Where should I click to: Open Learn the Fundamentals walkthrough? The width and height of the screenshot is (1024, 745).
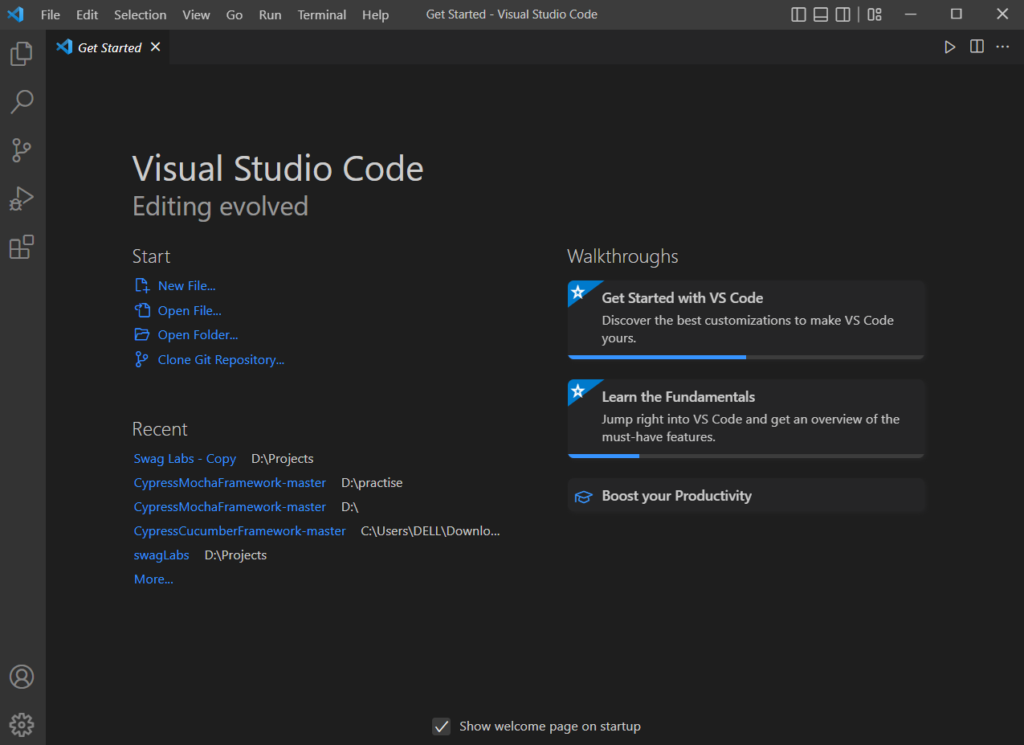(x=746, y=419)
